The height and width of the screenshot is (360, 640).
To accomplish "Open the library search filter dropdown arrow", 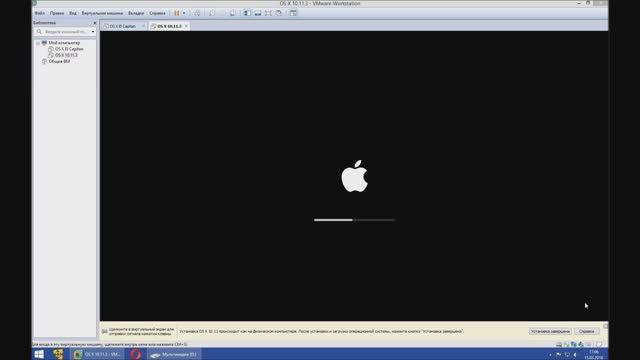I will pos(93,31).
